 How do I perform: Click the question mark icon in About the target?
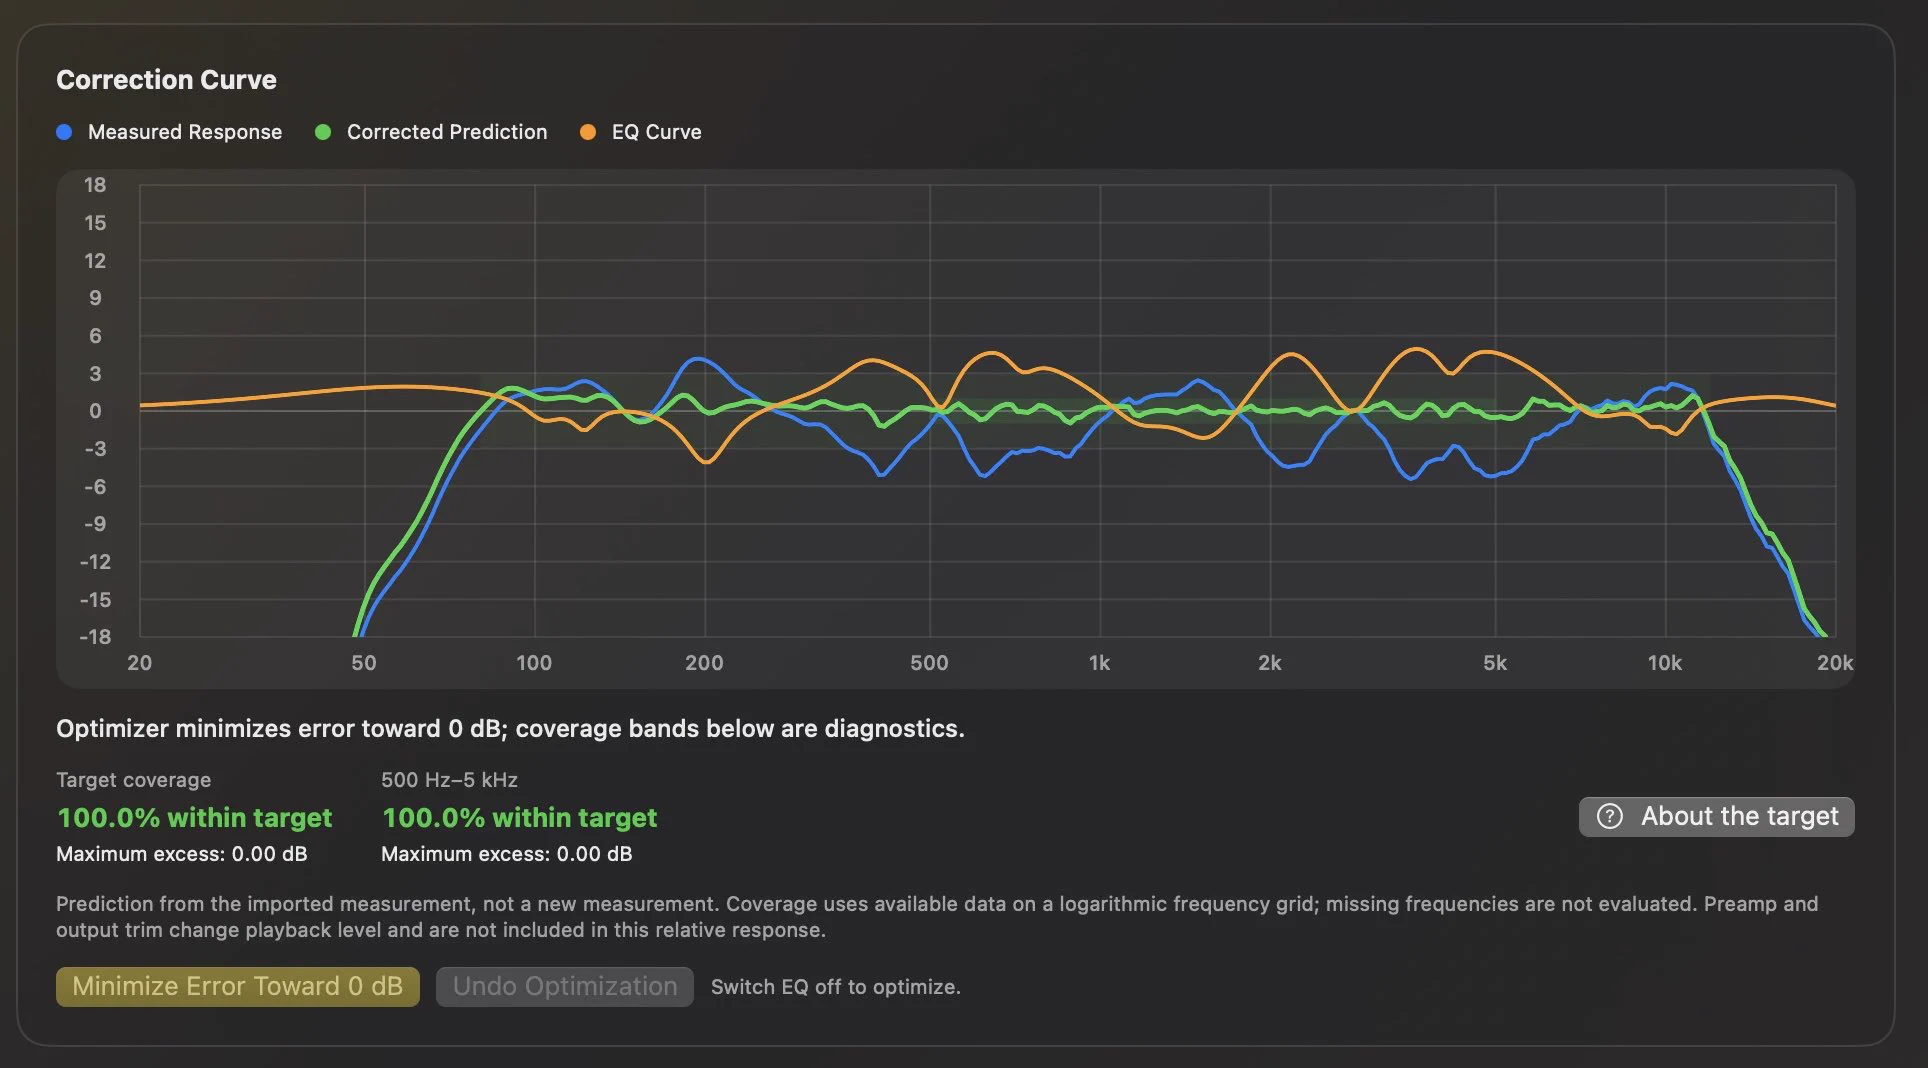tap(1610, 816)
